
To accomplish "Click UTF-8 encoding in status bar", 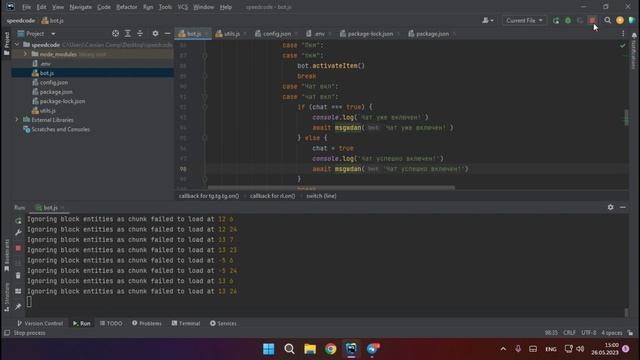I will 589,333.
